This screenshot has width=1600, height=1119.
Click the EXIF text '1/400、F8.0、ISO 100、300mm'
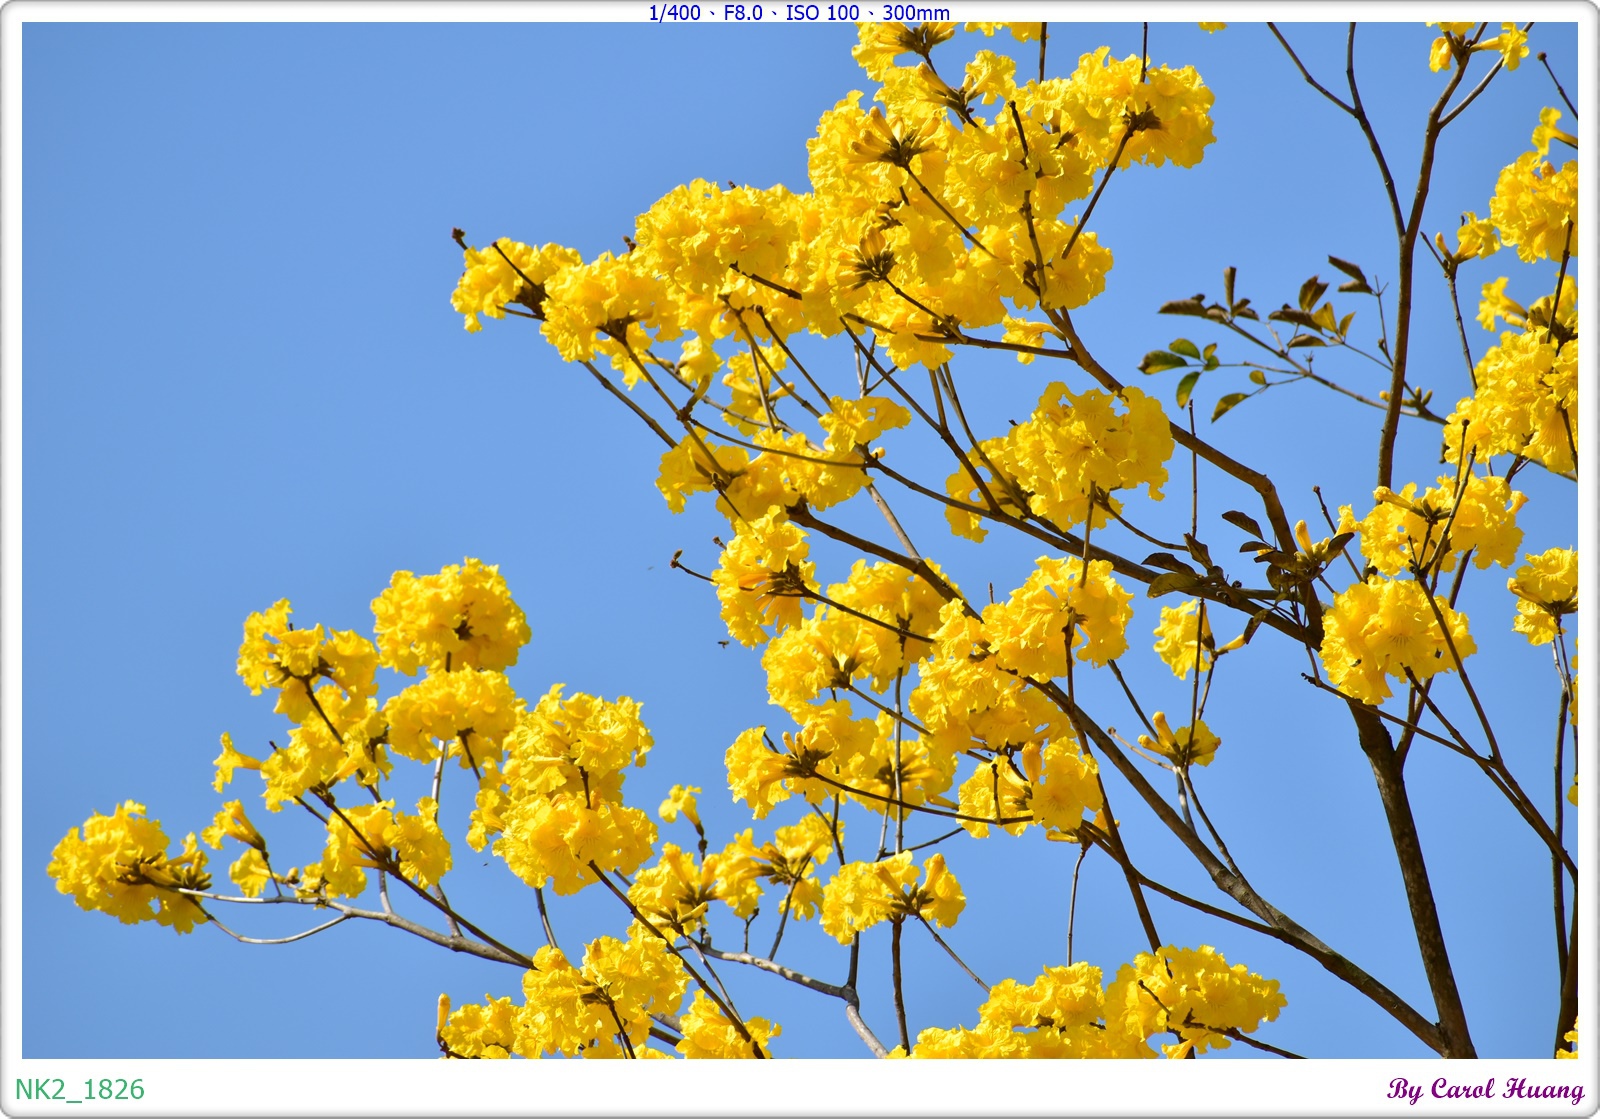[799, 12]
